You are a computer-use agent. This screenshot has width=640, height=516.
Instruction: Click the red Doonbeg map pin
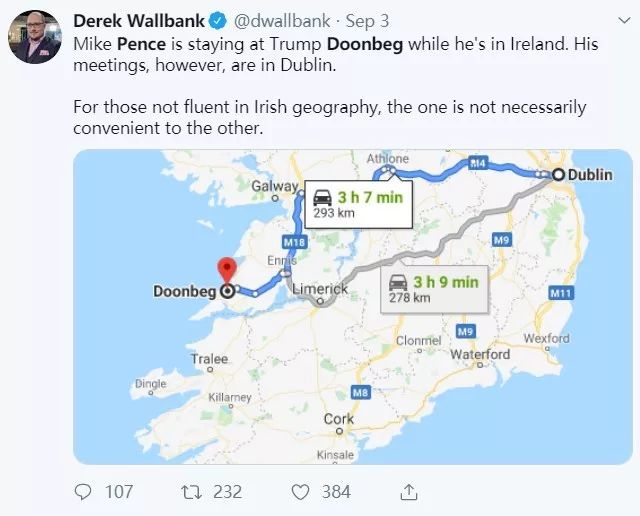(227, 271)
